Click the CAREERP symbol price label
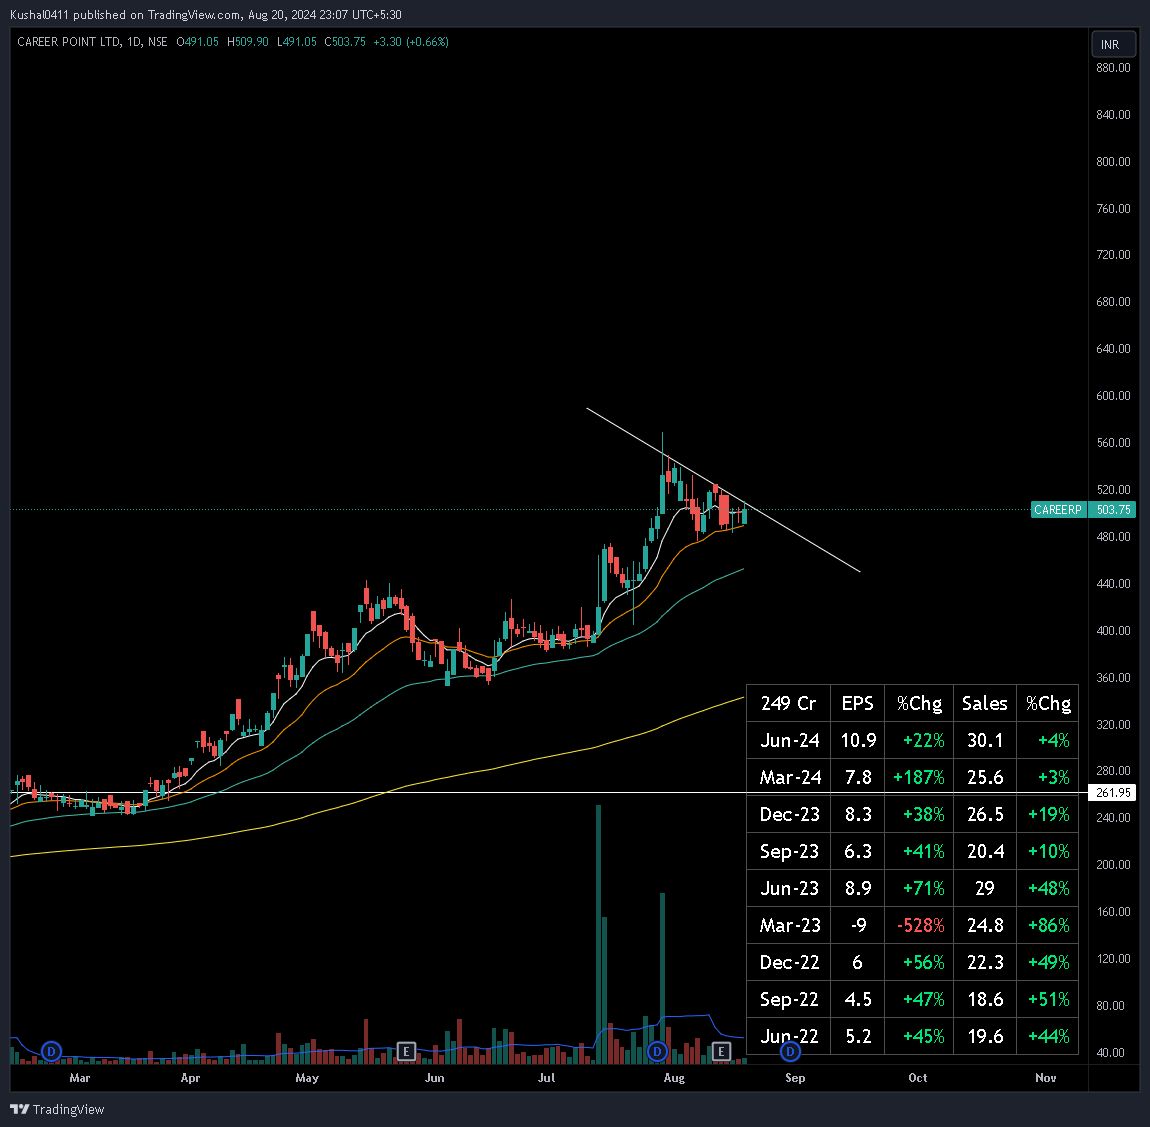 point(1058,510)
